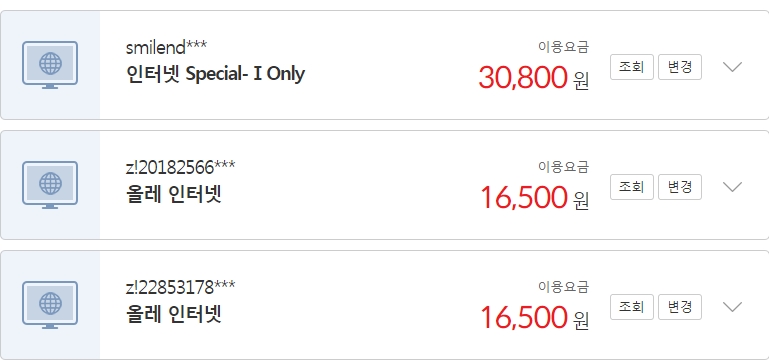769x362 pixels.
Task: Click the z!20182566*** account ID
Action: click(180, 168)
